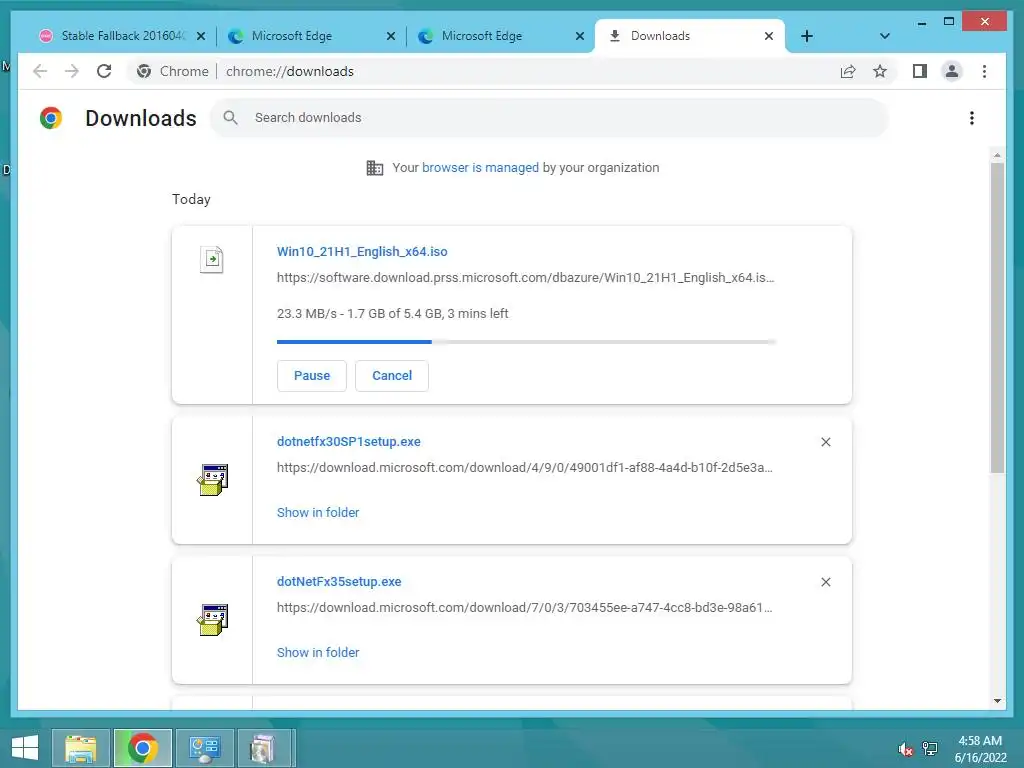This screenshot has width=1024, height=768.
Task: Open the tab search dropdown chevron
Action: click(x=885, y=36)
